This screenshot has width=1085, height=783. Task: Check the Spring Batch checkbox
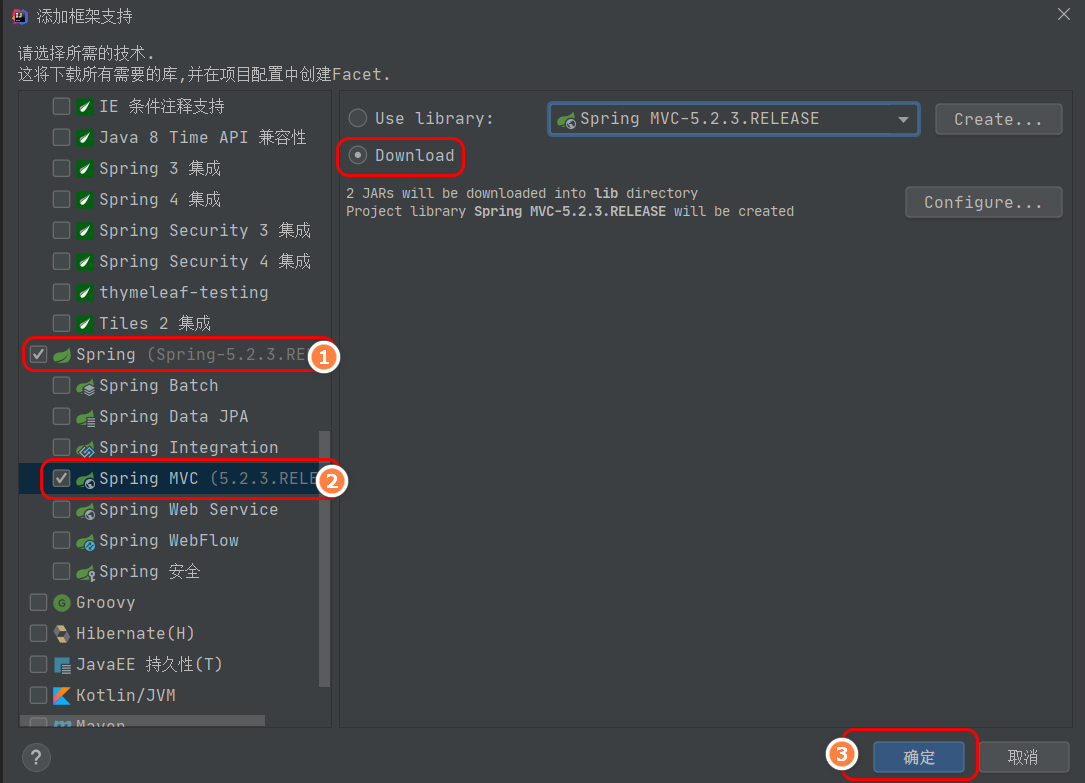[x=62, y=386]
